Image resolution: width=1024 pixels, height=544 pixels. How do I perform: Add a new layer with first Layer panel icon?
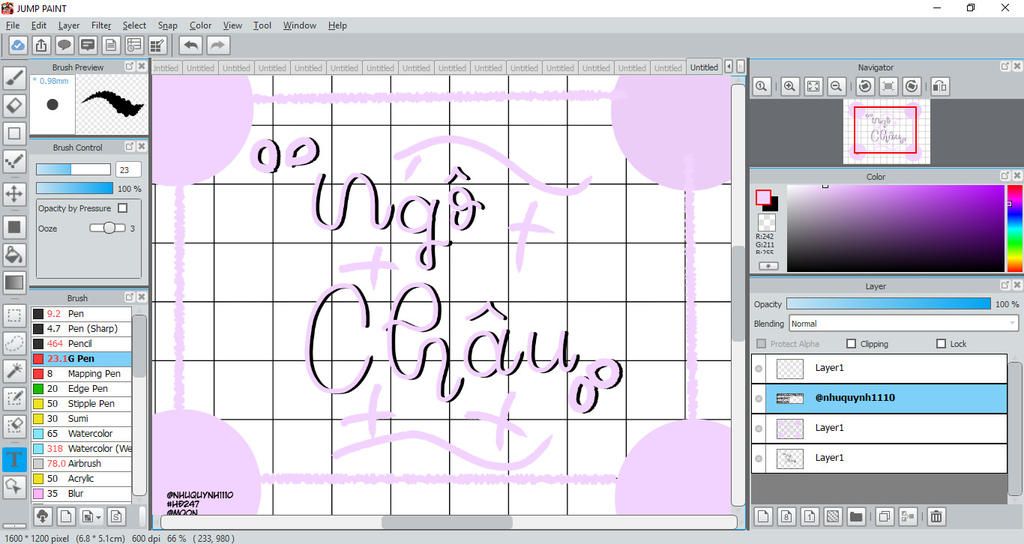pos(763,517)
